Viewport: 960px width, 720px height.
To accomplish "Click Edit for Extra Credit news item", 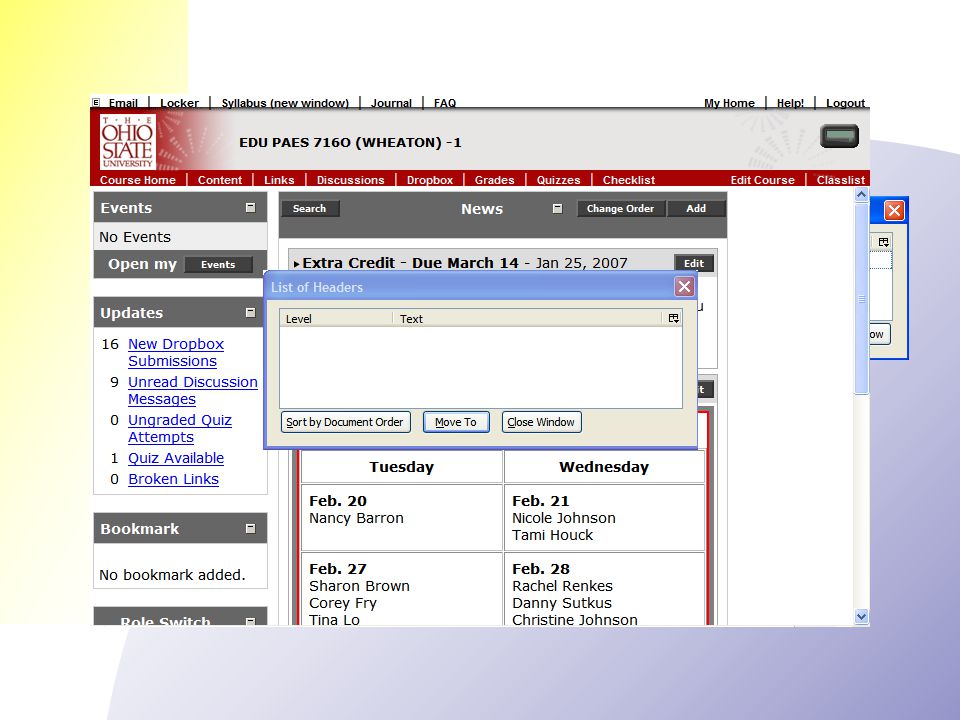I will 694,263.
